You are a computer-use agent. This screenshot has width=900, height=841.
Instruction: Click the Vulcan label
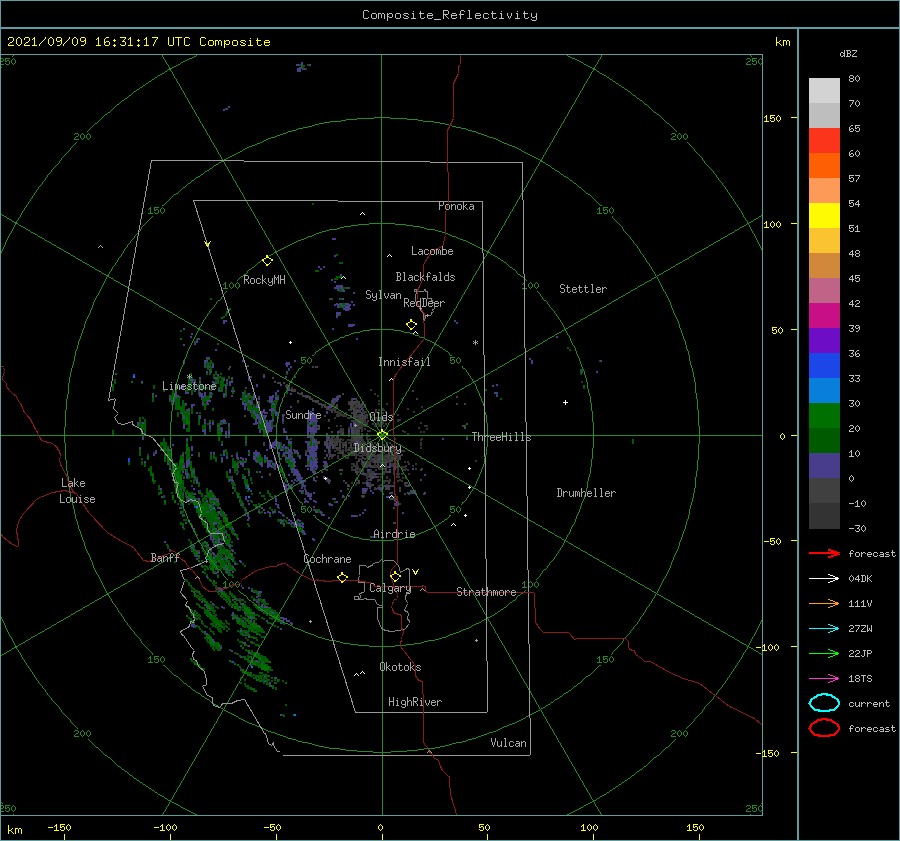click(x=508, y=743)
